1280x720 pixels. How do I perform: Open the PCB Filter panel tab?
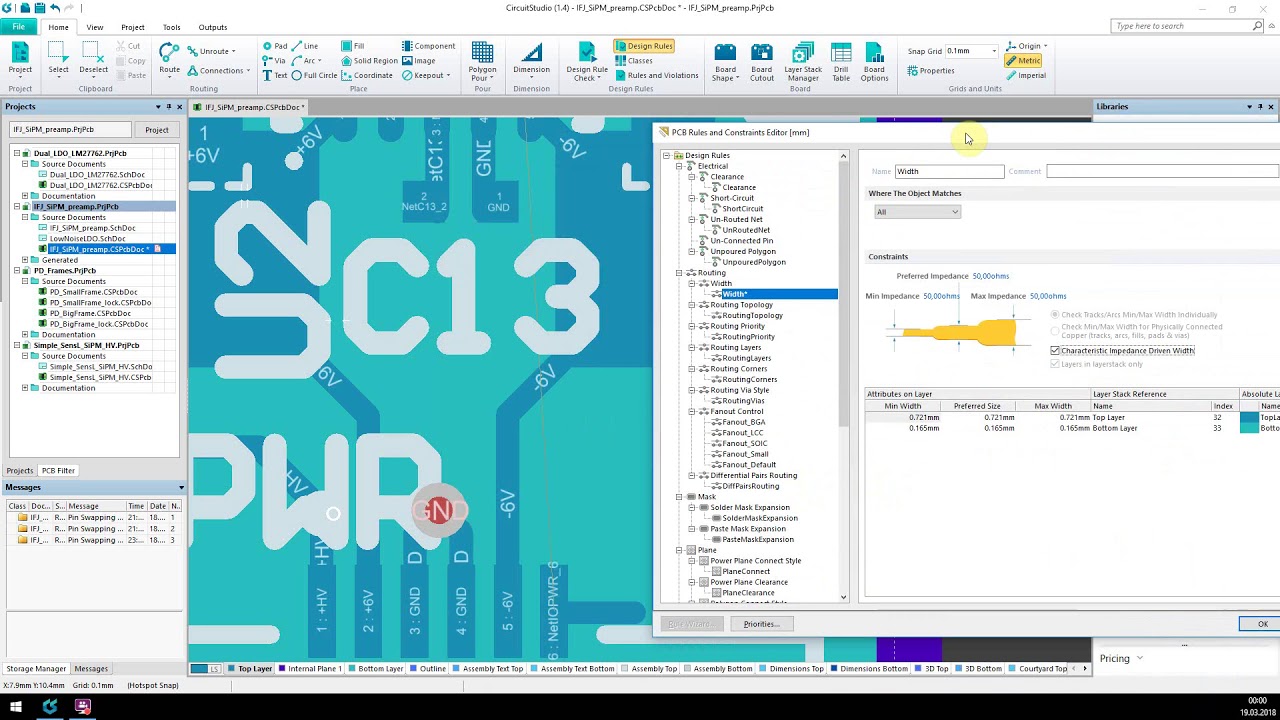point(58,471)
